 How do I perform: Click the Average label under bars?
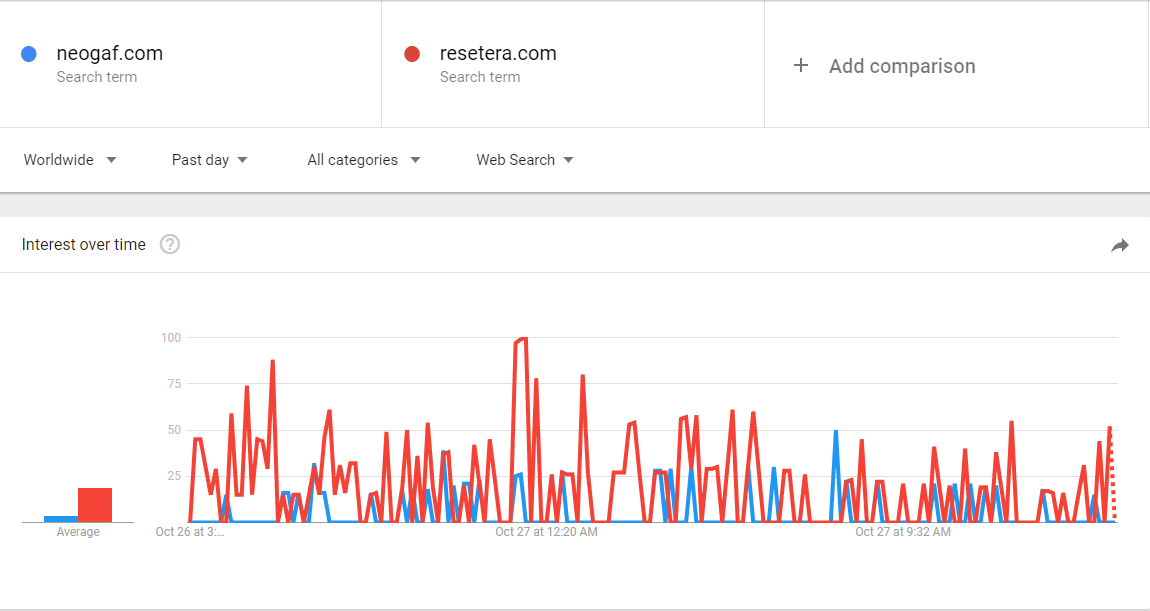pos(78,532)
